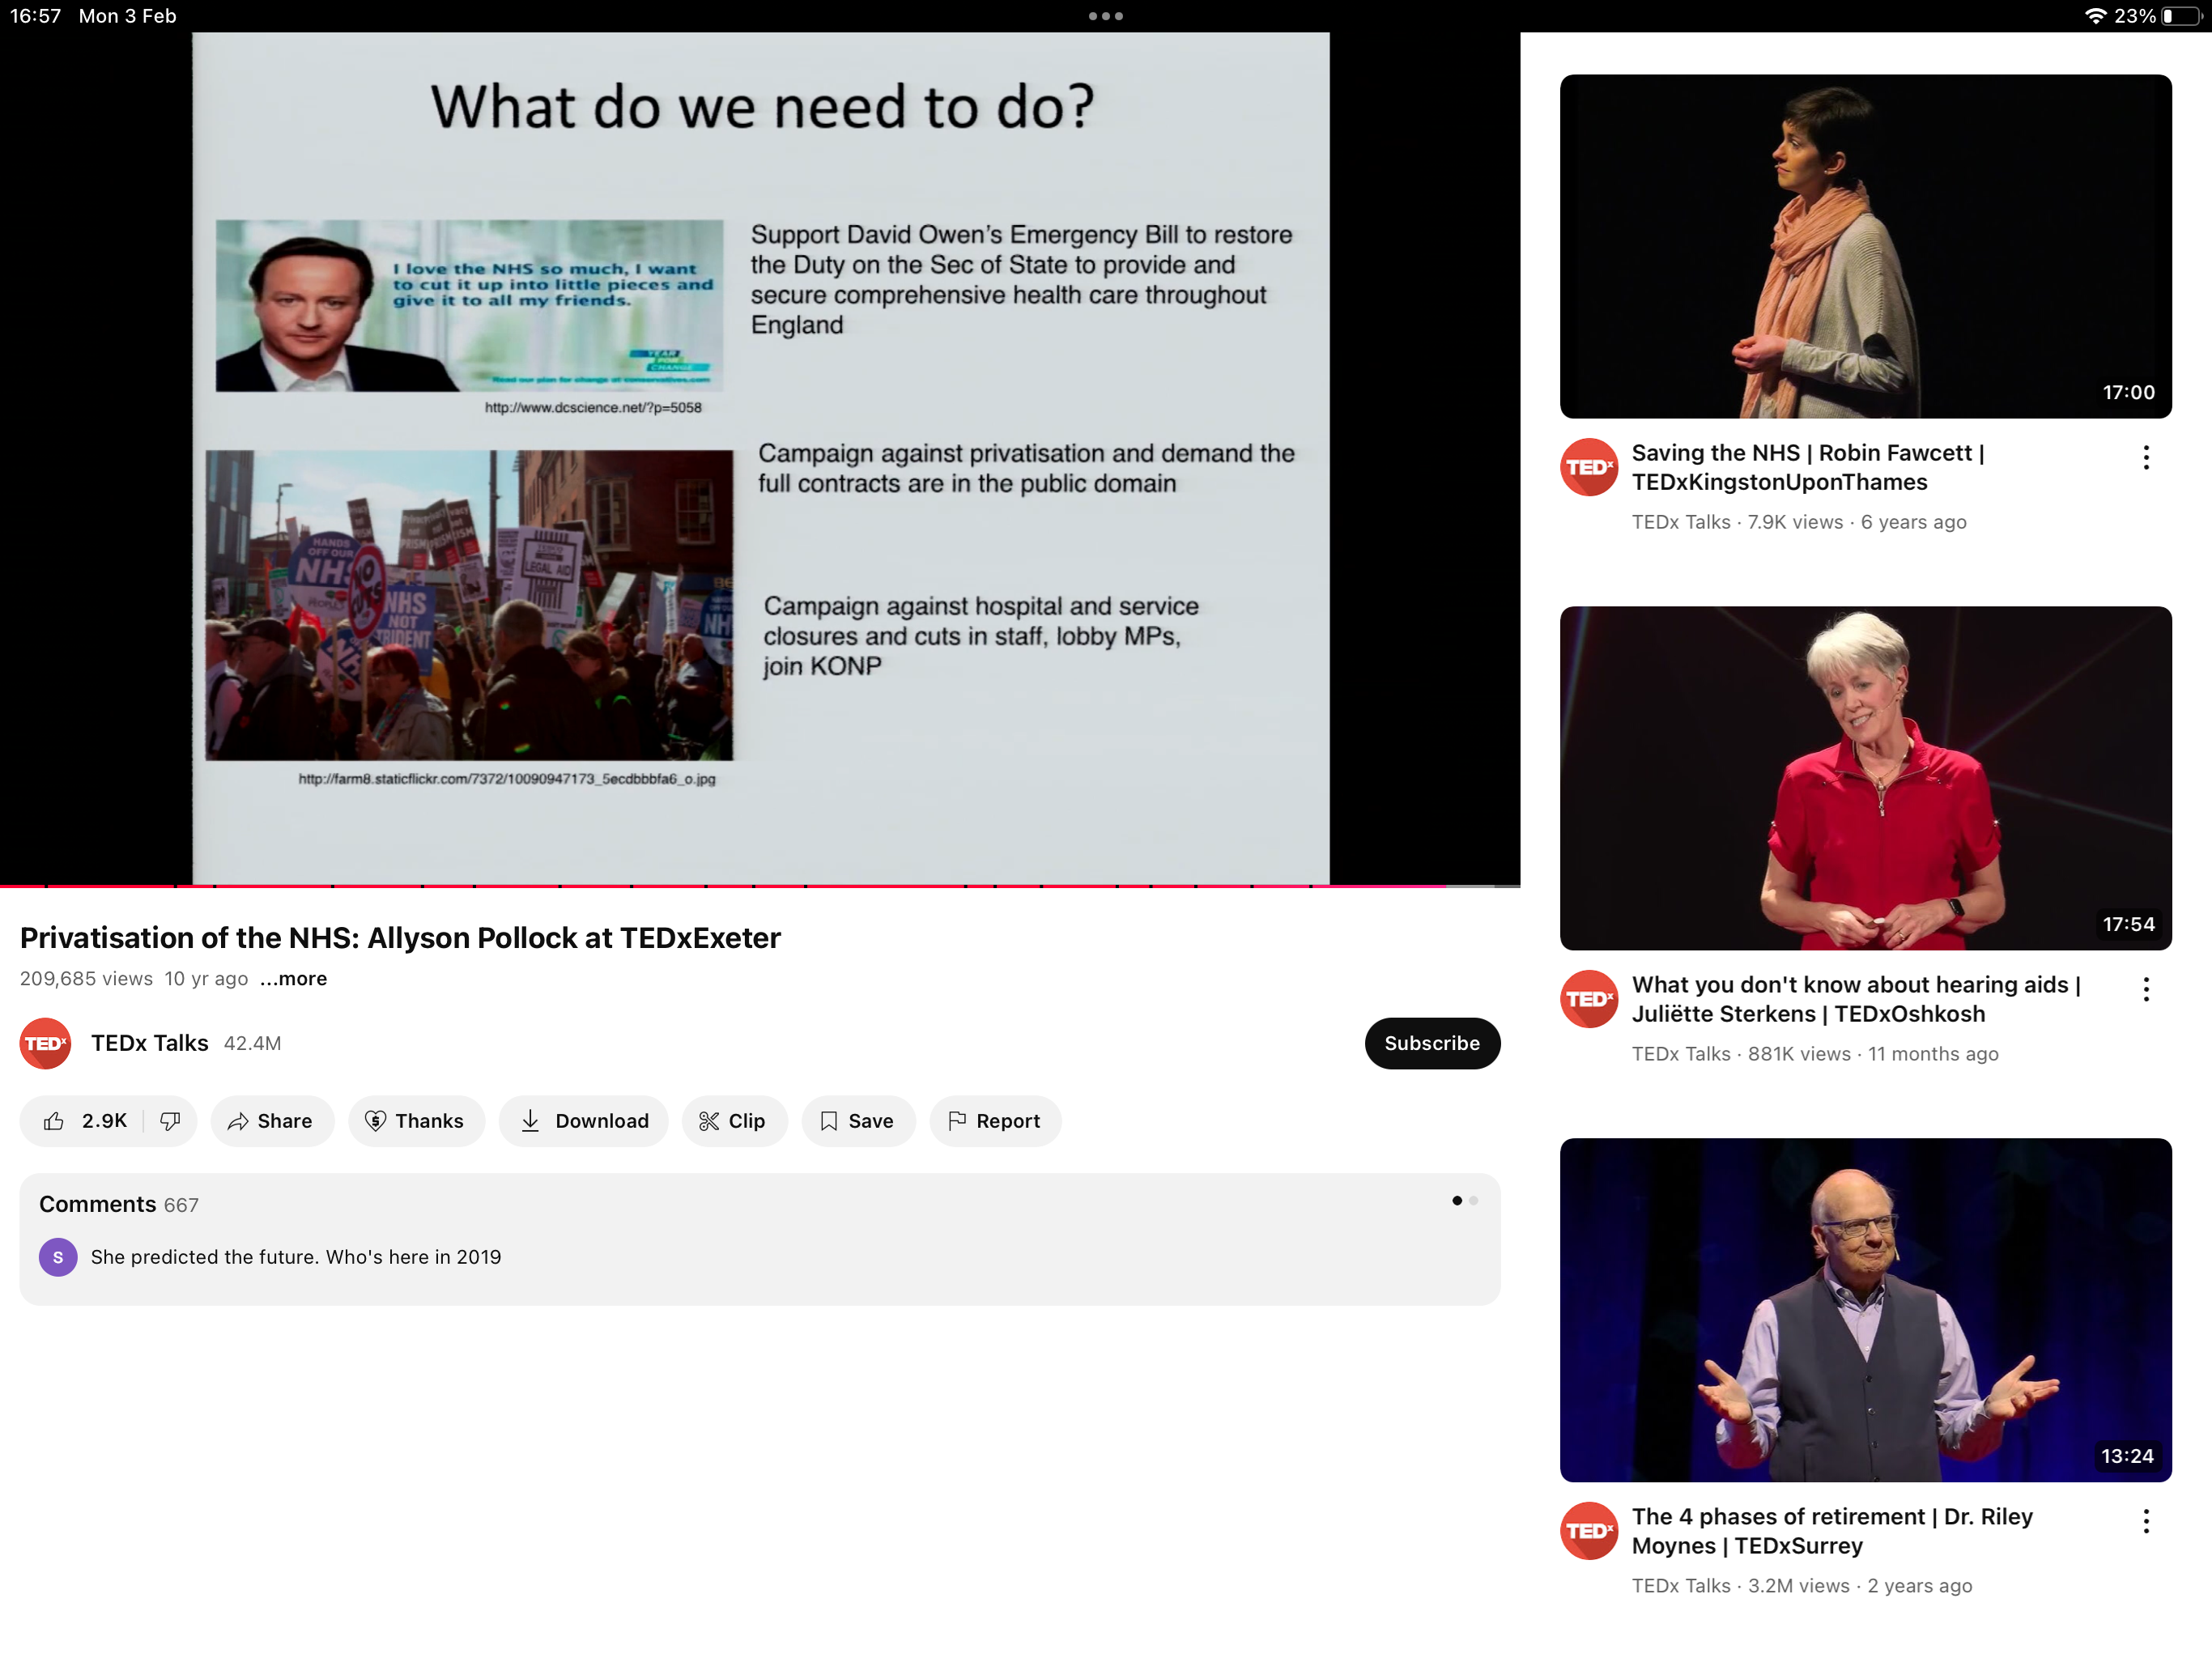Tap the 17:00 duration badge
The width and height of the screenshot is (2212, 1658).
(2128, 393)
